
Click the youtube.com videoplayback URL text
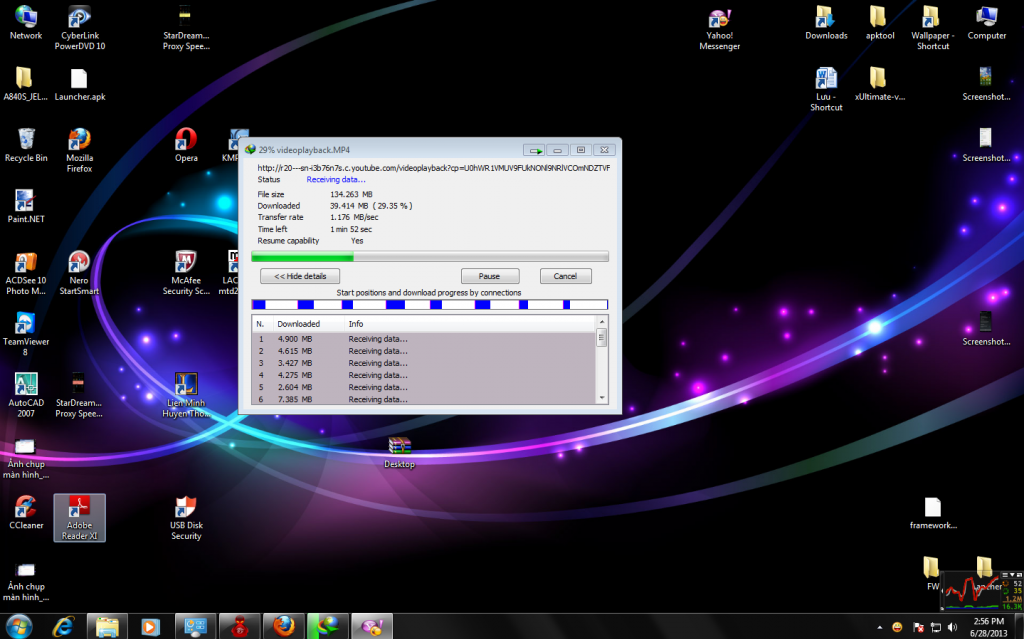point(434,168)
